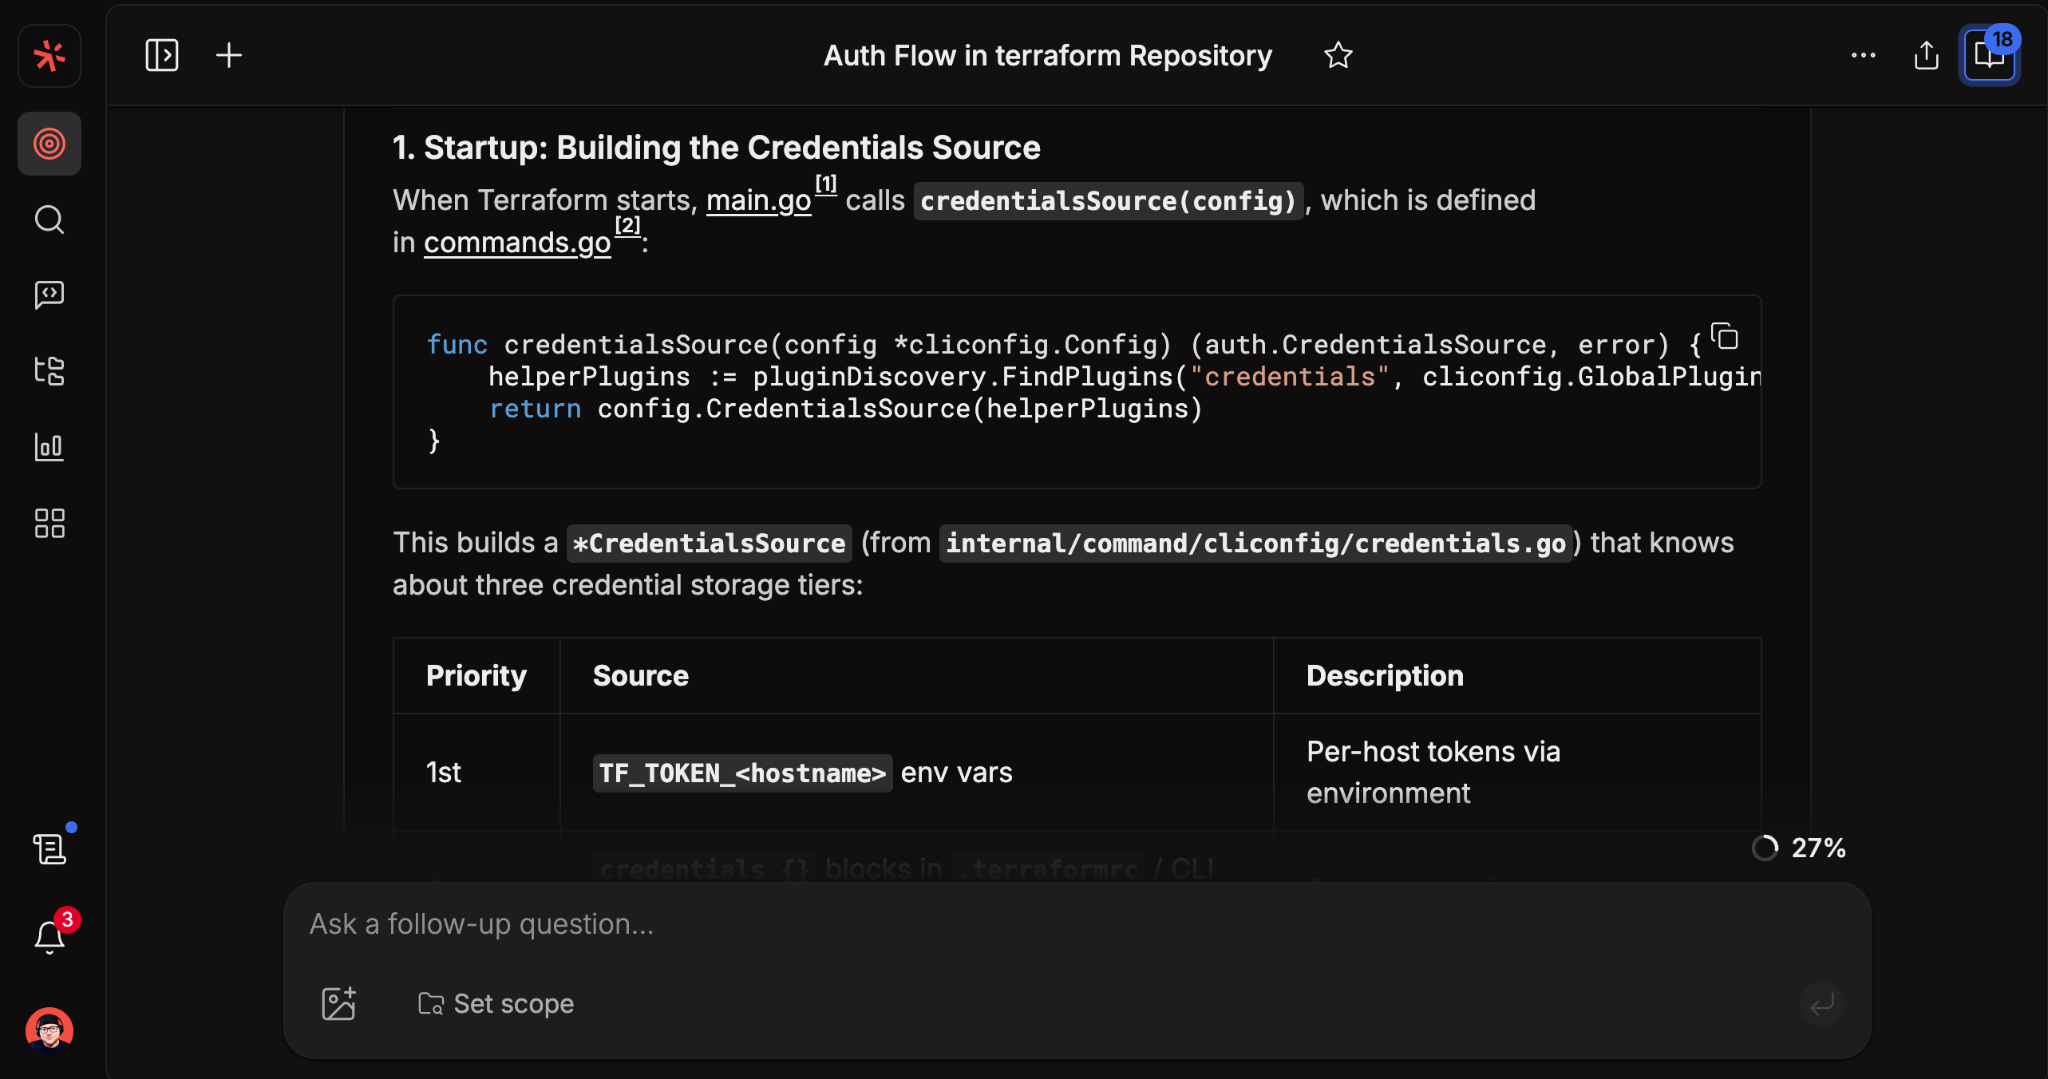Viewport: 2048px width, 1079px height.
Task: Click the share/export icon
Action: (1926, 55)
